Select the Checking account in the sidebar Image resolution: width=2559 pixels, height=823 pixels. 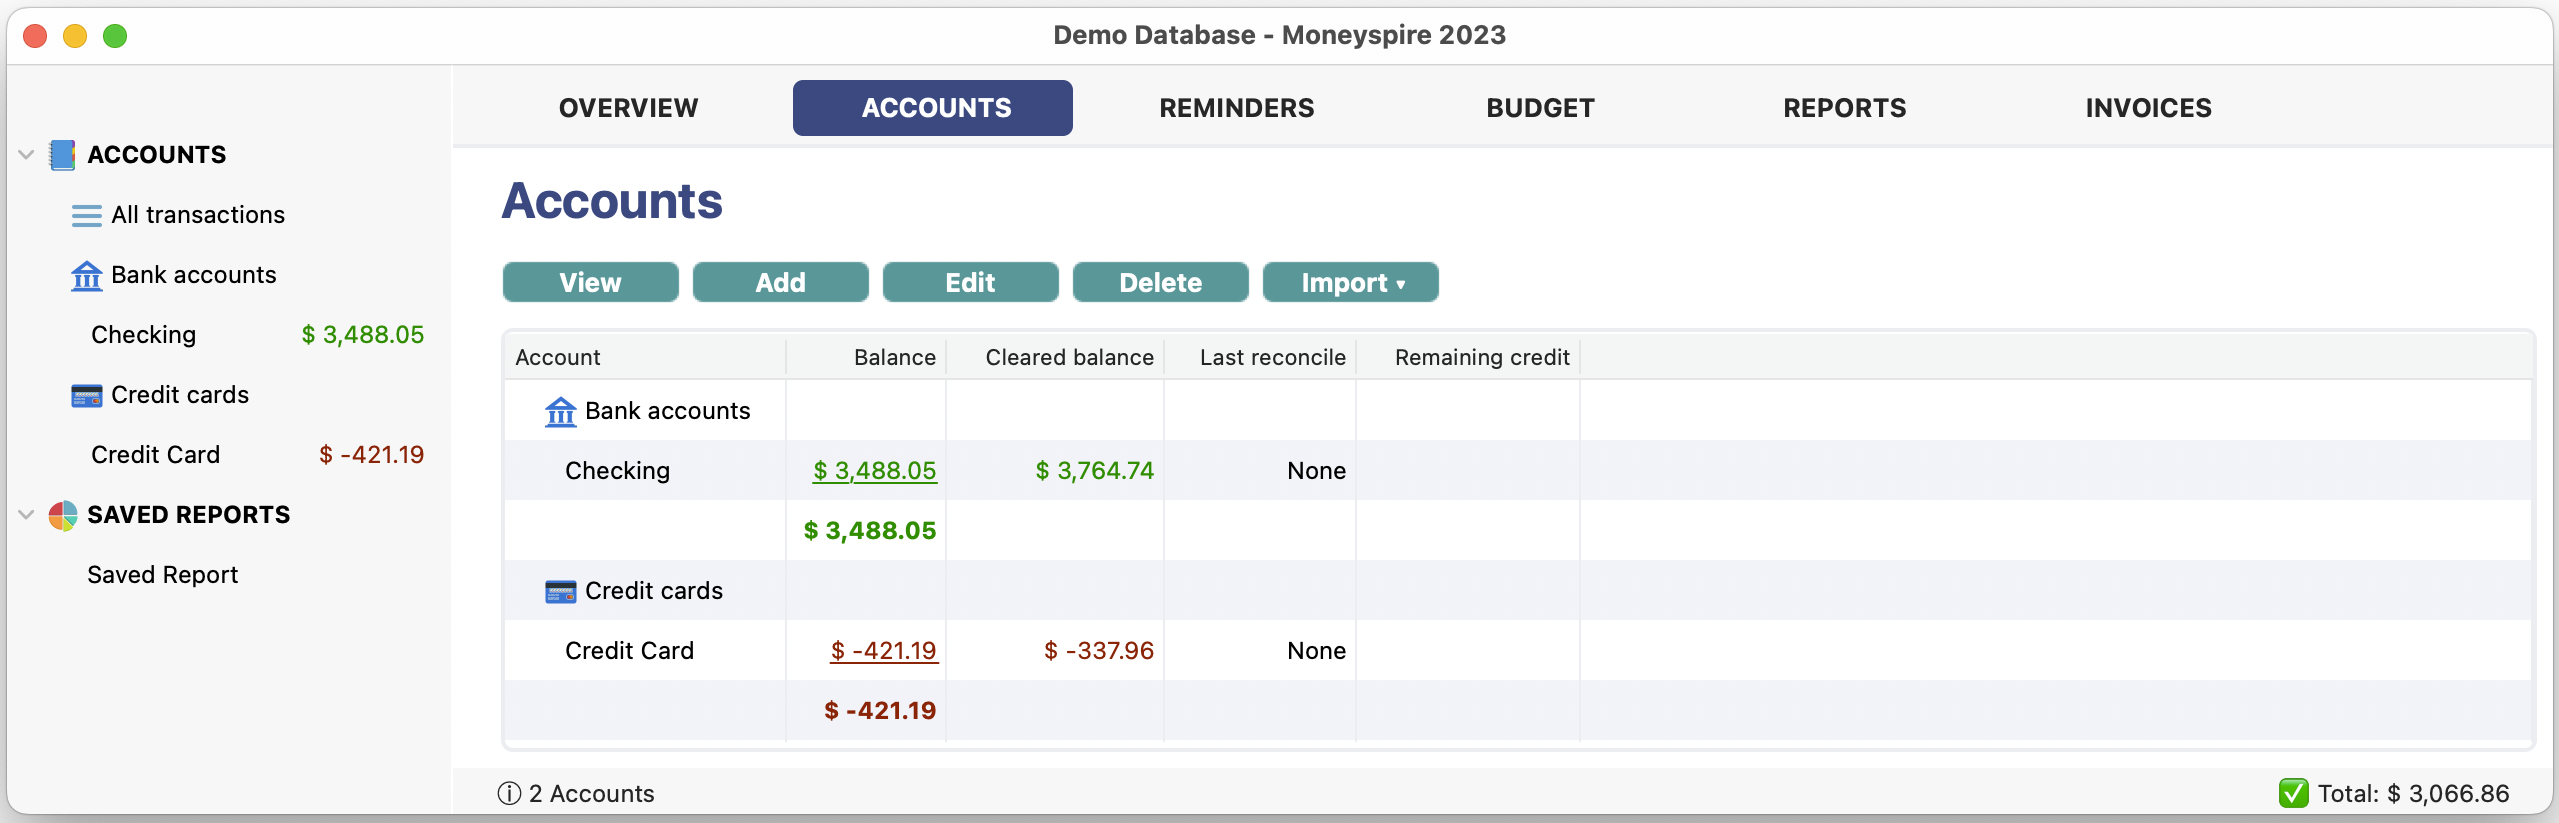pyautogui.click(x=144, y=335)
